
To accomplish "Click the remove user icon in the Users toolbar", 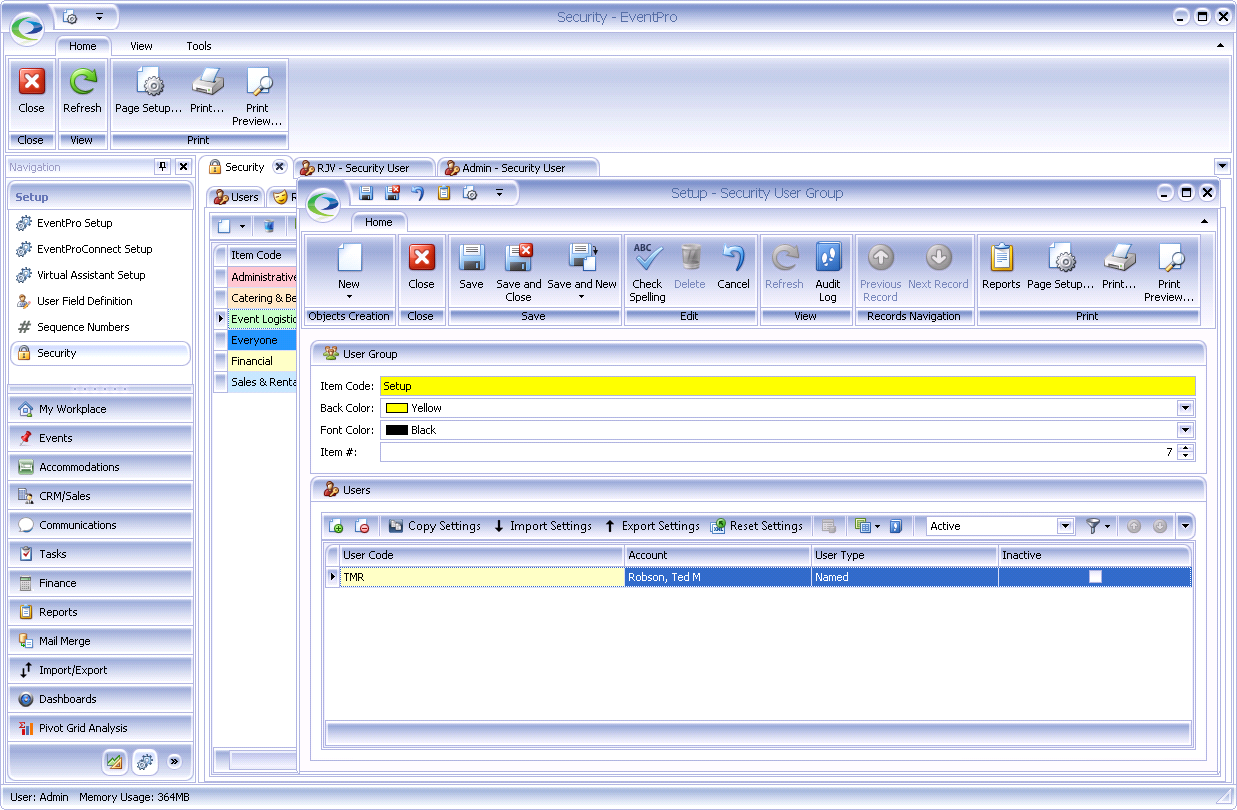I will click(x=363, y=526).
